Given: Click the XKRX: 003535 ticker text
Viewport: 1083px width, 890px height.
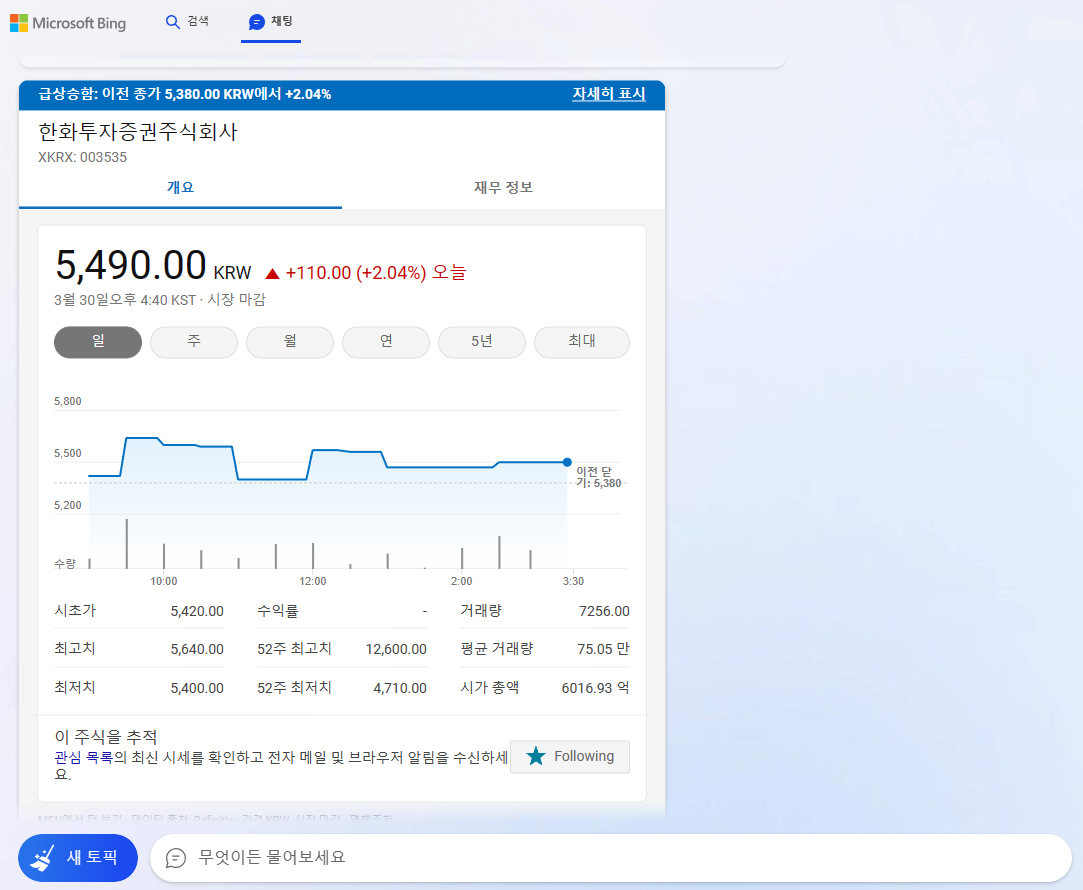Looking at the screenshot, I should pos(82,157).
